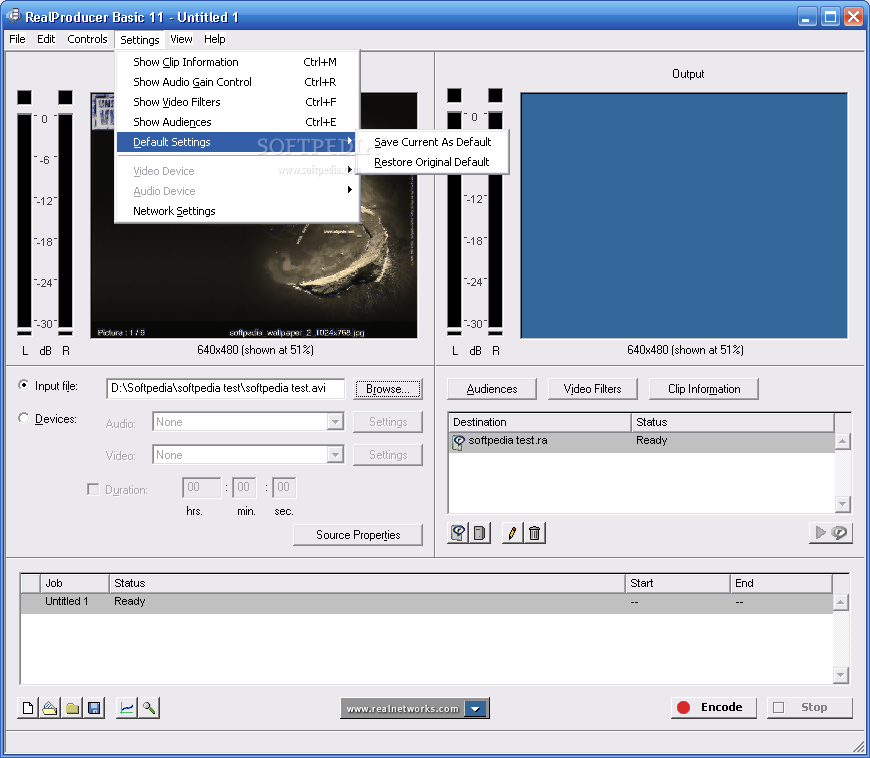Click the Output preview video pane
This screenshot has height=758, width=870.
[x=684, y=215]
